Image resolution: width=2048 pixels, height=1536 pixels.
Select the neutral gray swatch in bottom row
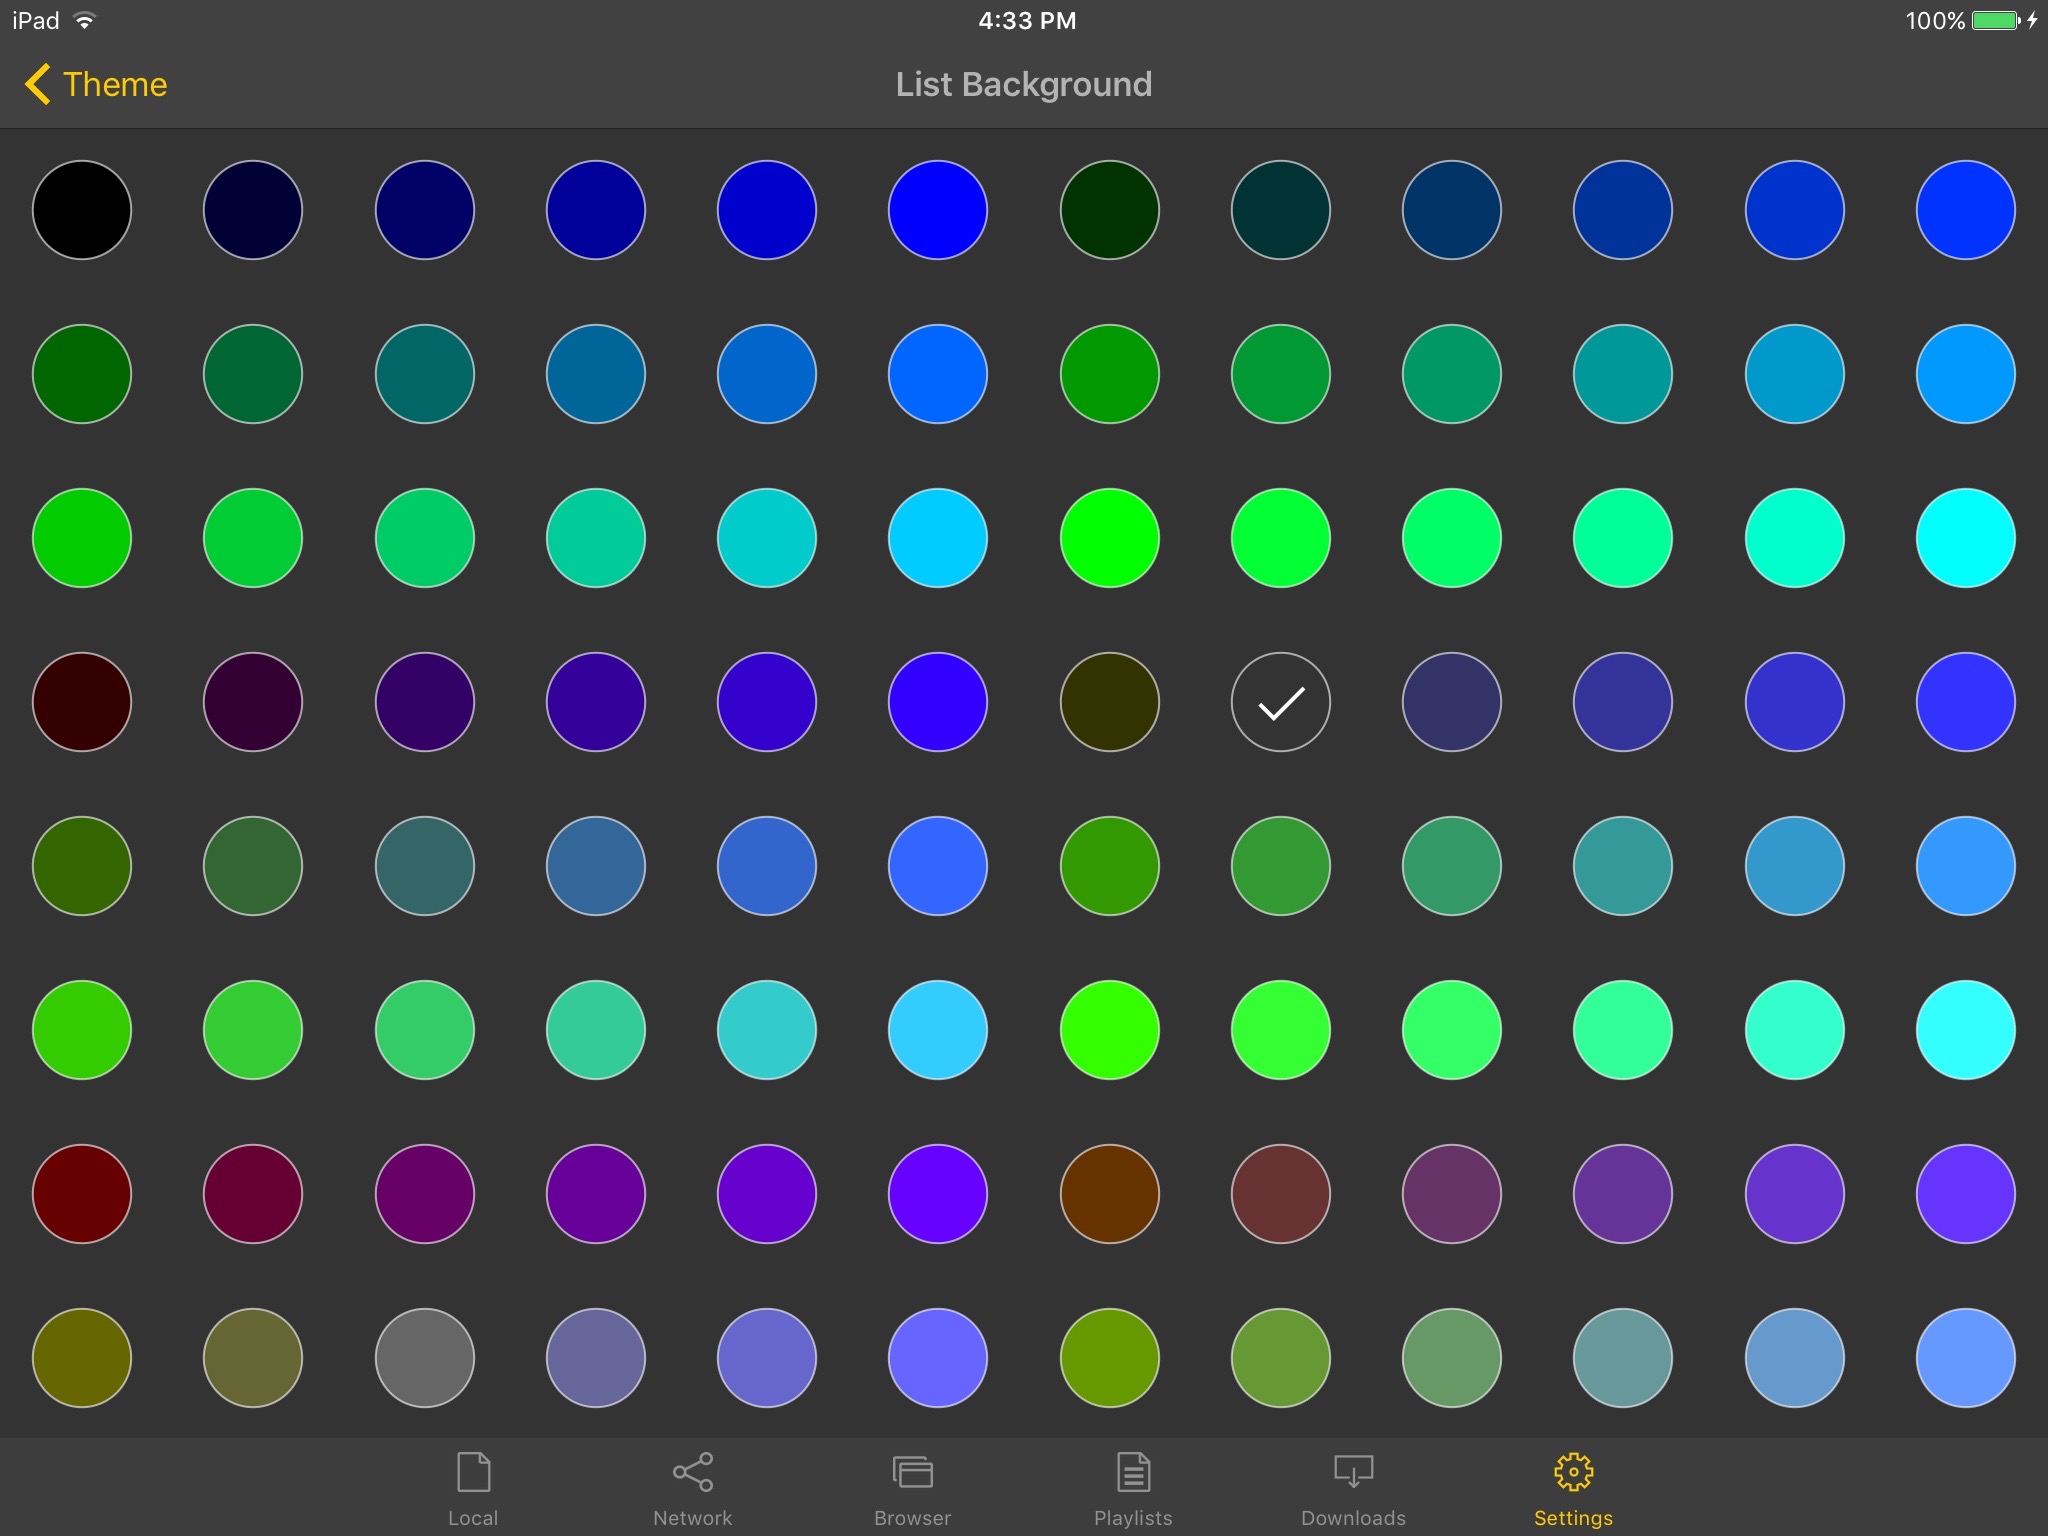pyautogui.click(x=425, y=1358)
